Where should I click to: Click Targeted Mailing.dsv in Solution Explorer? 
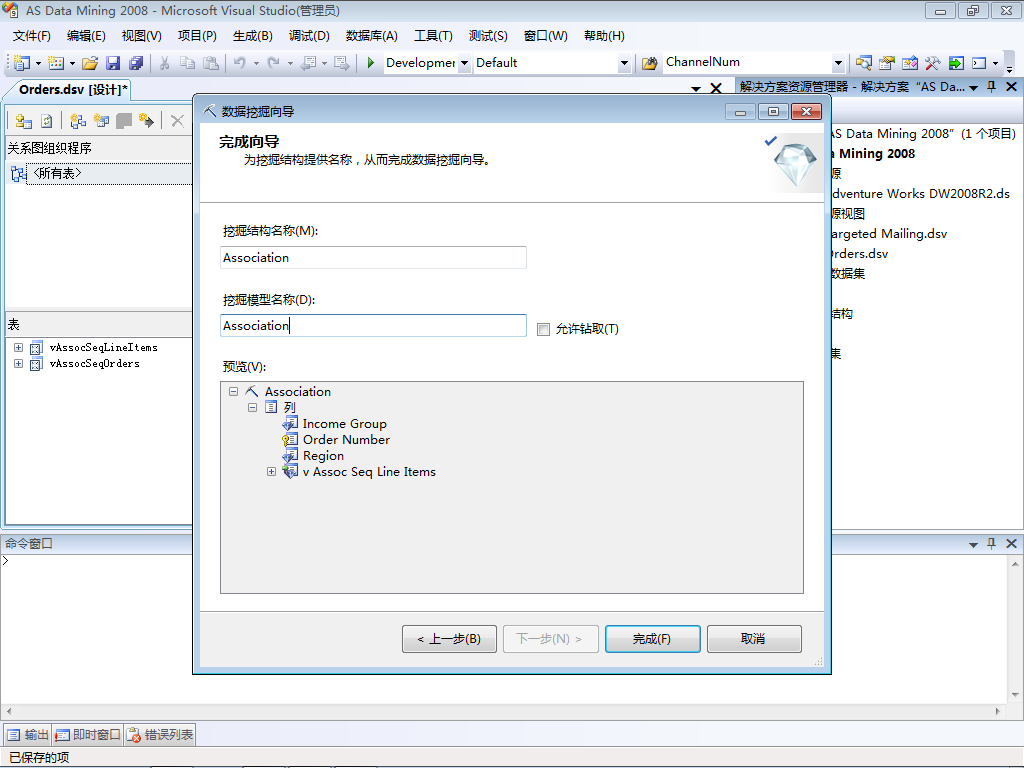click(x=888, y=234)
